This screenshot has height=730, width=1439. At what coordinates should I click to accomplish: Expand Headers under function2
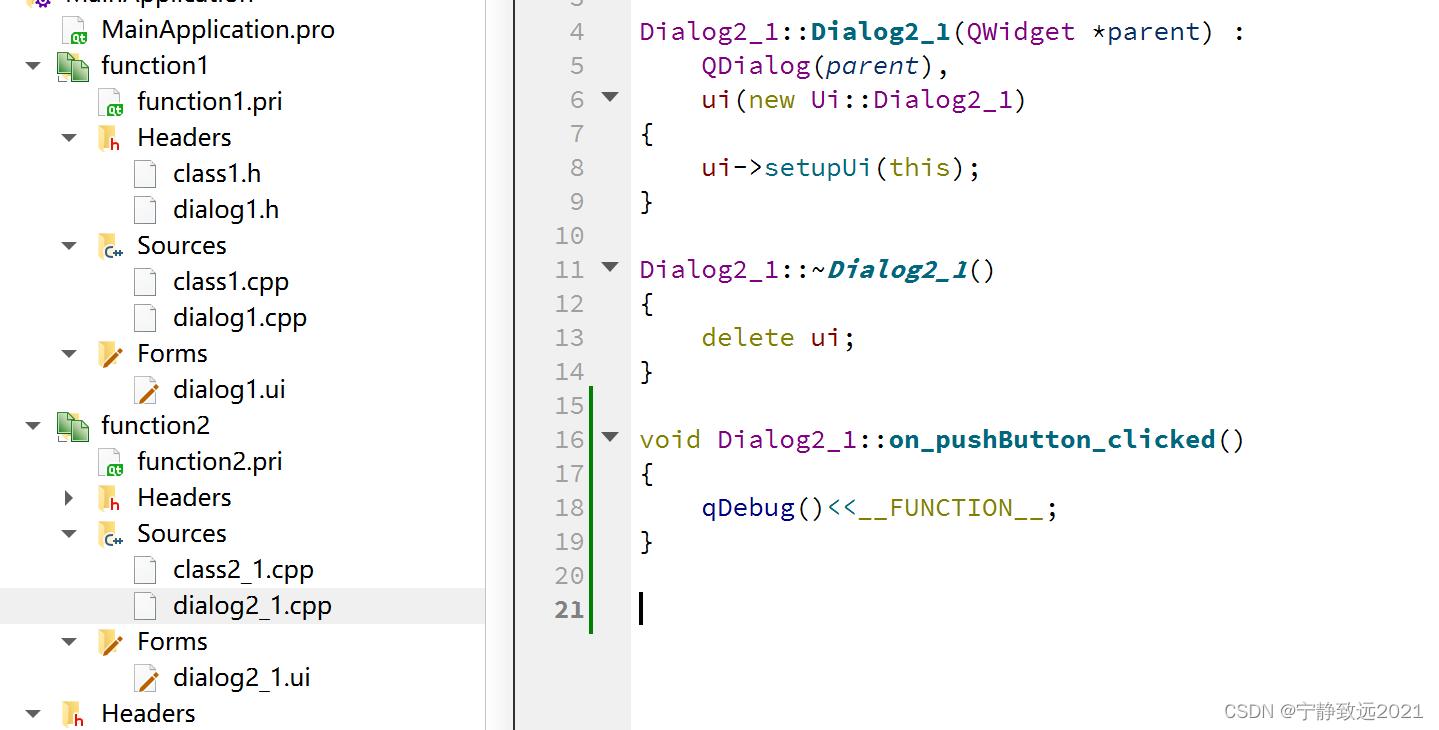69,497
